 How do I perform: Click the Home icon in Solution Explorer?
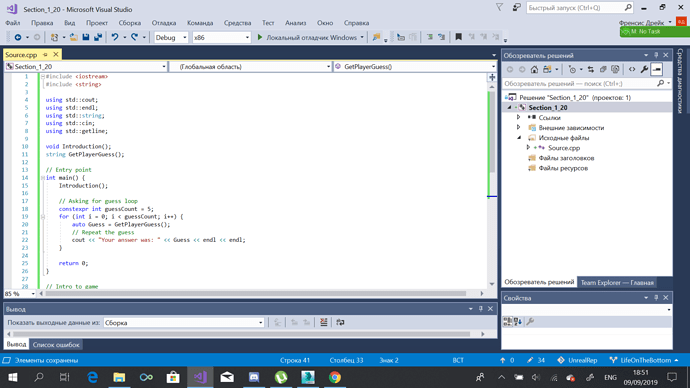point(534,70)
